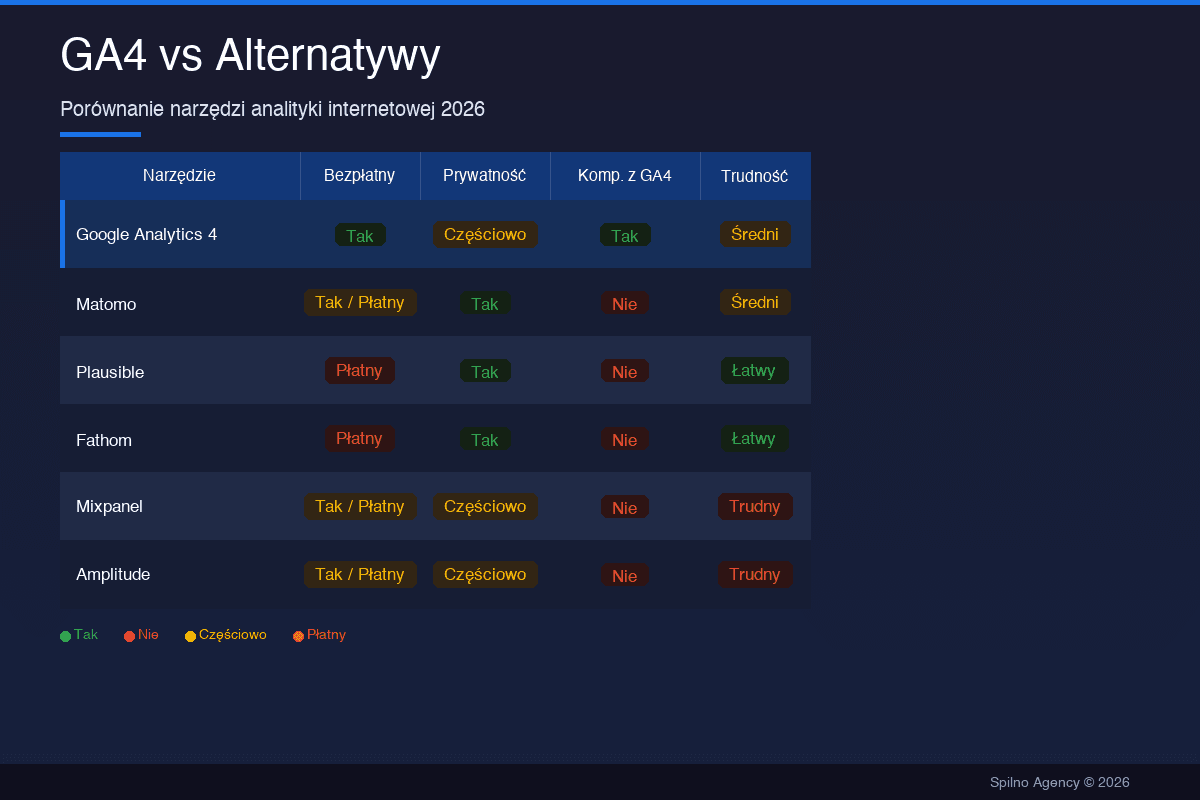Click the green Tak legend dot
The height and width of the screenshot is (800, 1200).
pos(65,636)
